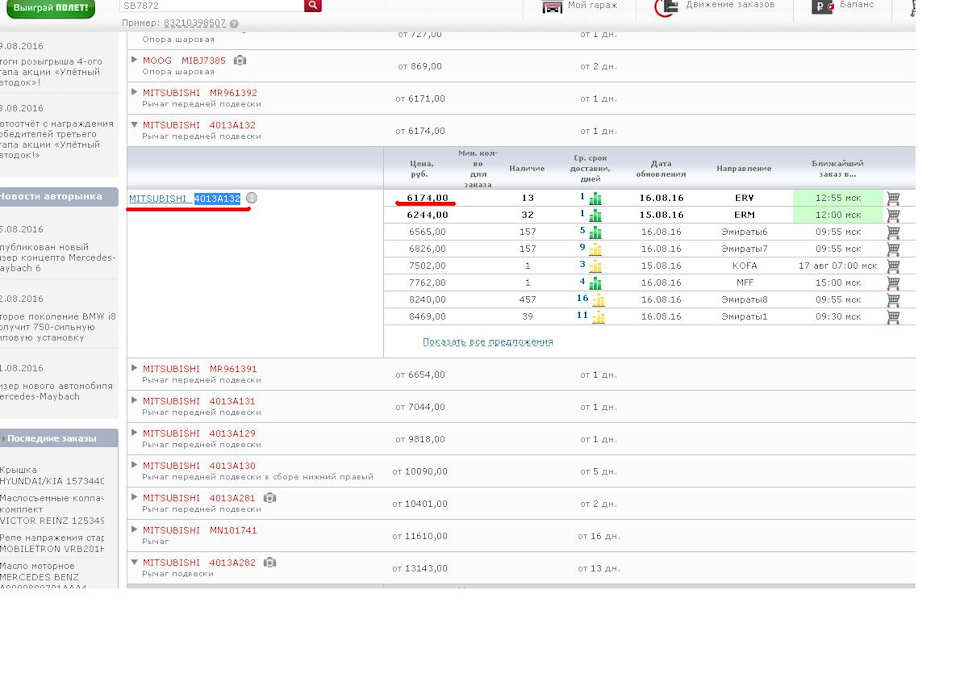The image size is (960, 678).
Task: Add the 6565,00 Эмираты6 offer to cart
Action: pos(893,232)
